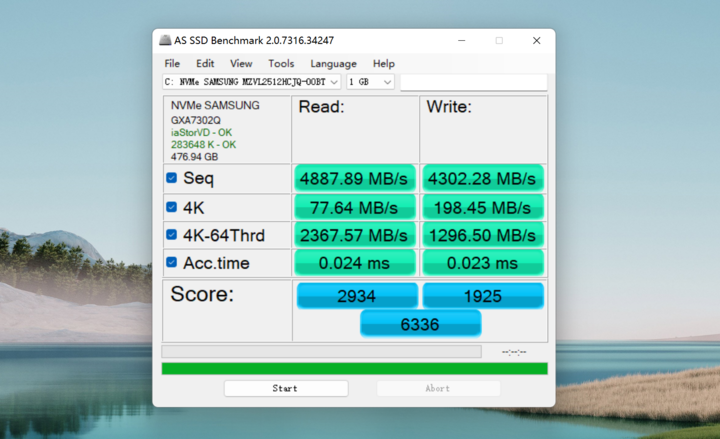Expand the 1 GB test size dropdown
The height and width of the screenshot is (439, 720).
pyautogui.click(x=370, y=81)
